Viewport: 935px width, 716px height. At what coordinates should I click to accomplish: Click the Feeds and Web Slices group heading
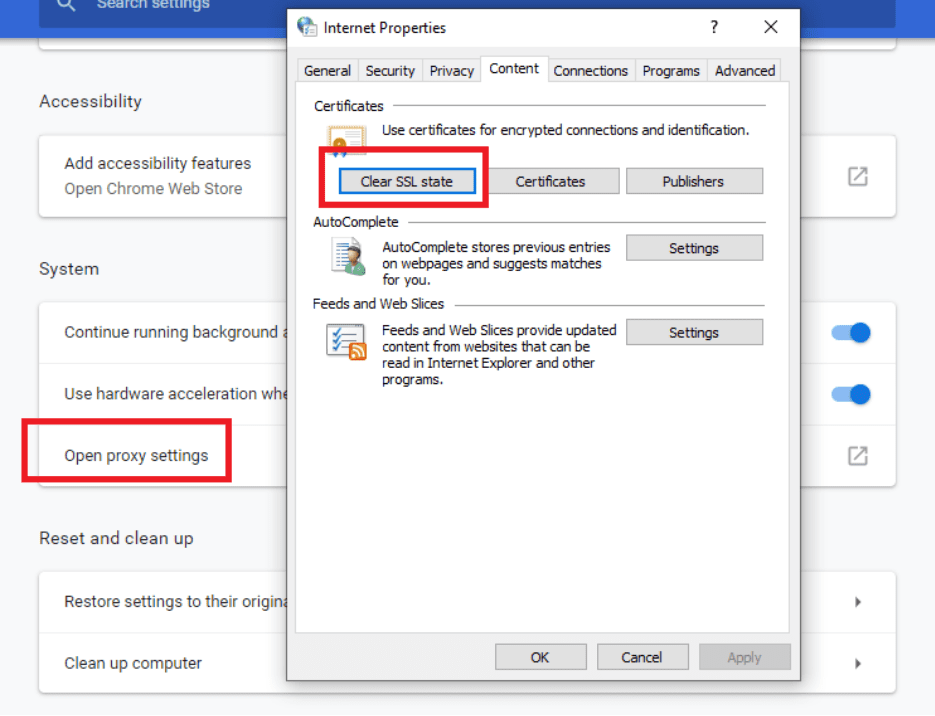coord(379,304)
